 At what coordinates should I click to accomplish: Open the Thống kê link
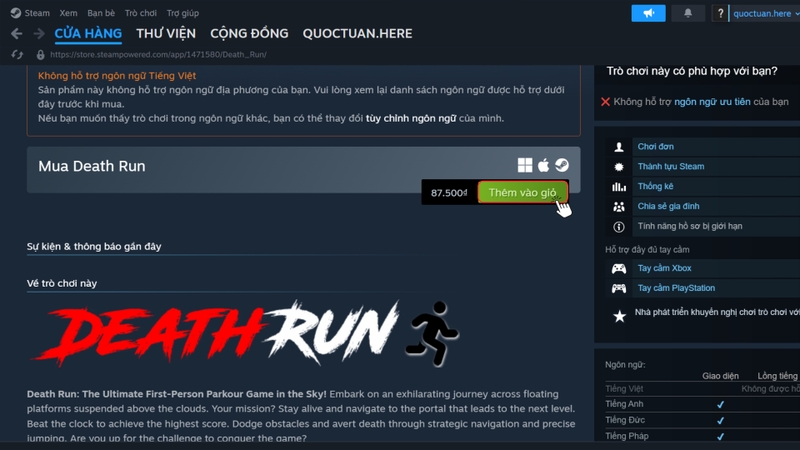pos(656,186)
